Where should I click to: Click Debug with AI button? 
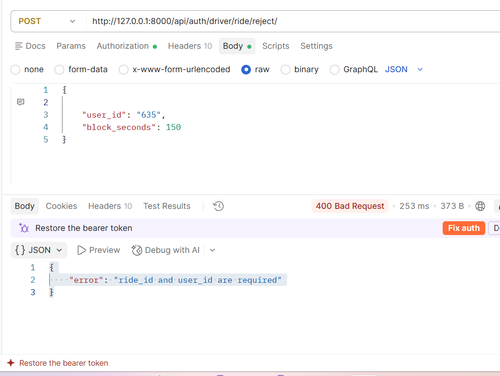166,250
